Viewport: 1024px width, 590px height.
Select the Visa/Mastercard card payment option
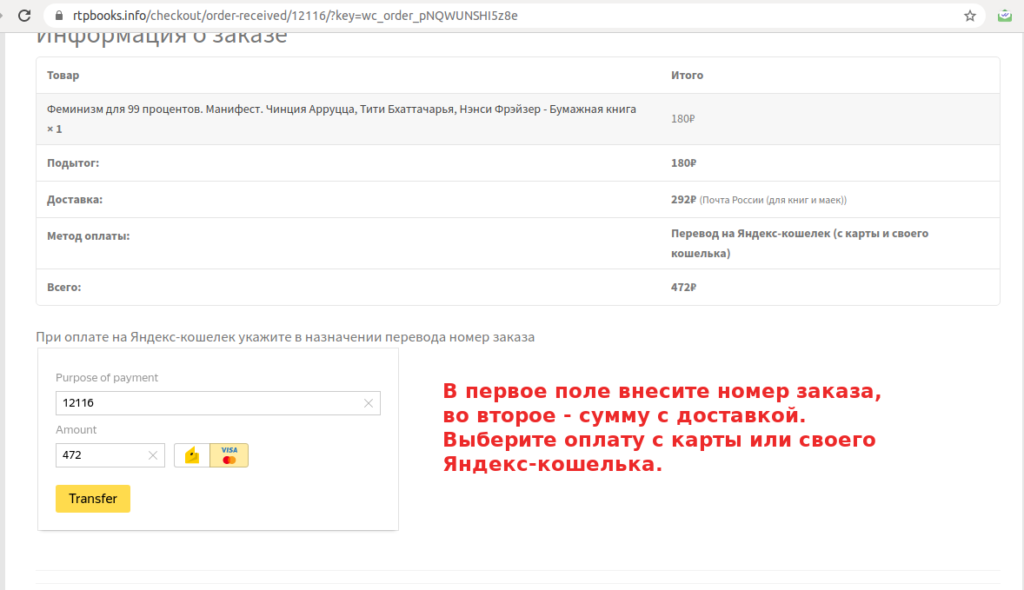[229, 455]
